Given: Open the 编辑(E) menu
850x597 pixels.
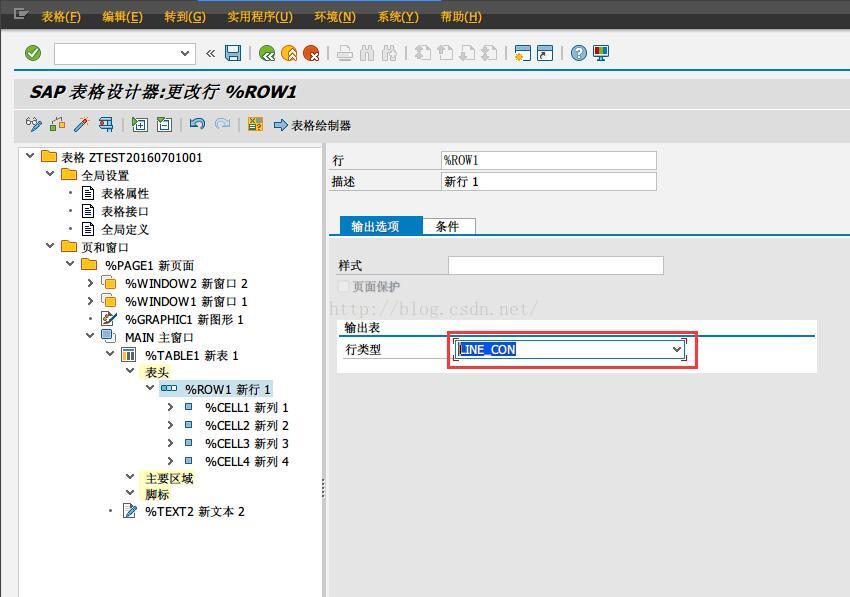Looking at the screenshot, I should [123, 17].
